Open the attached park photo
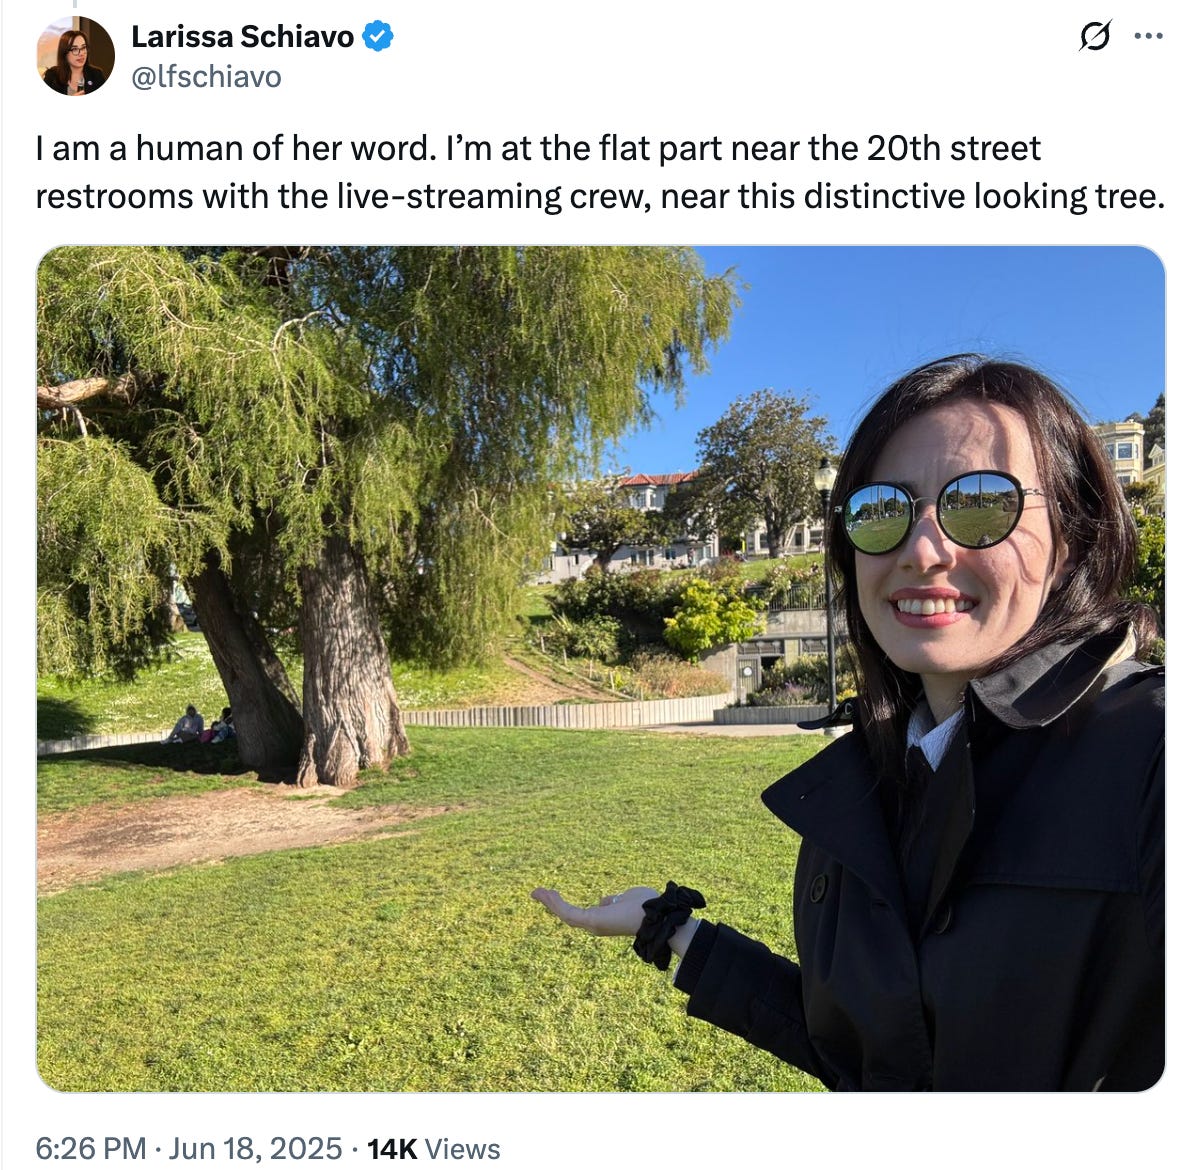This screenshot has height=1170, width=1194. pos(601,668)
